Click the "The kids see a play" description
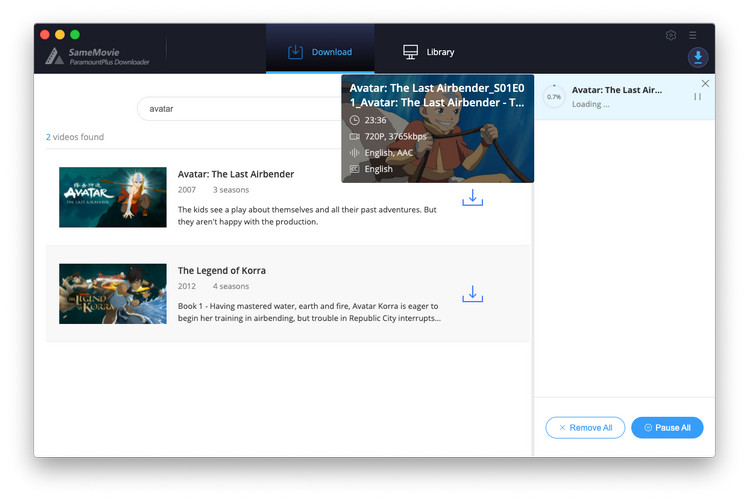749x502 pixels. coord(307,215)
